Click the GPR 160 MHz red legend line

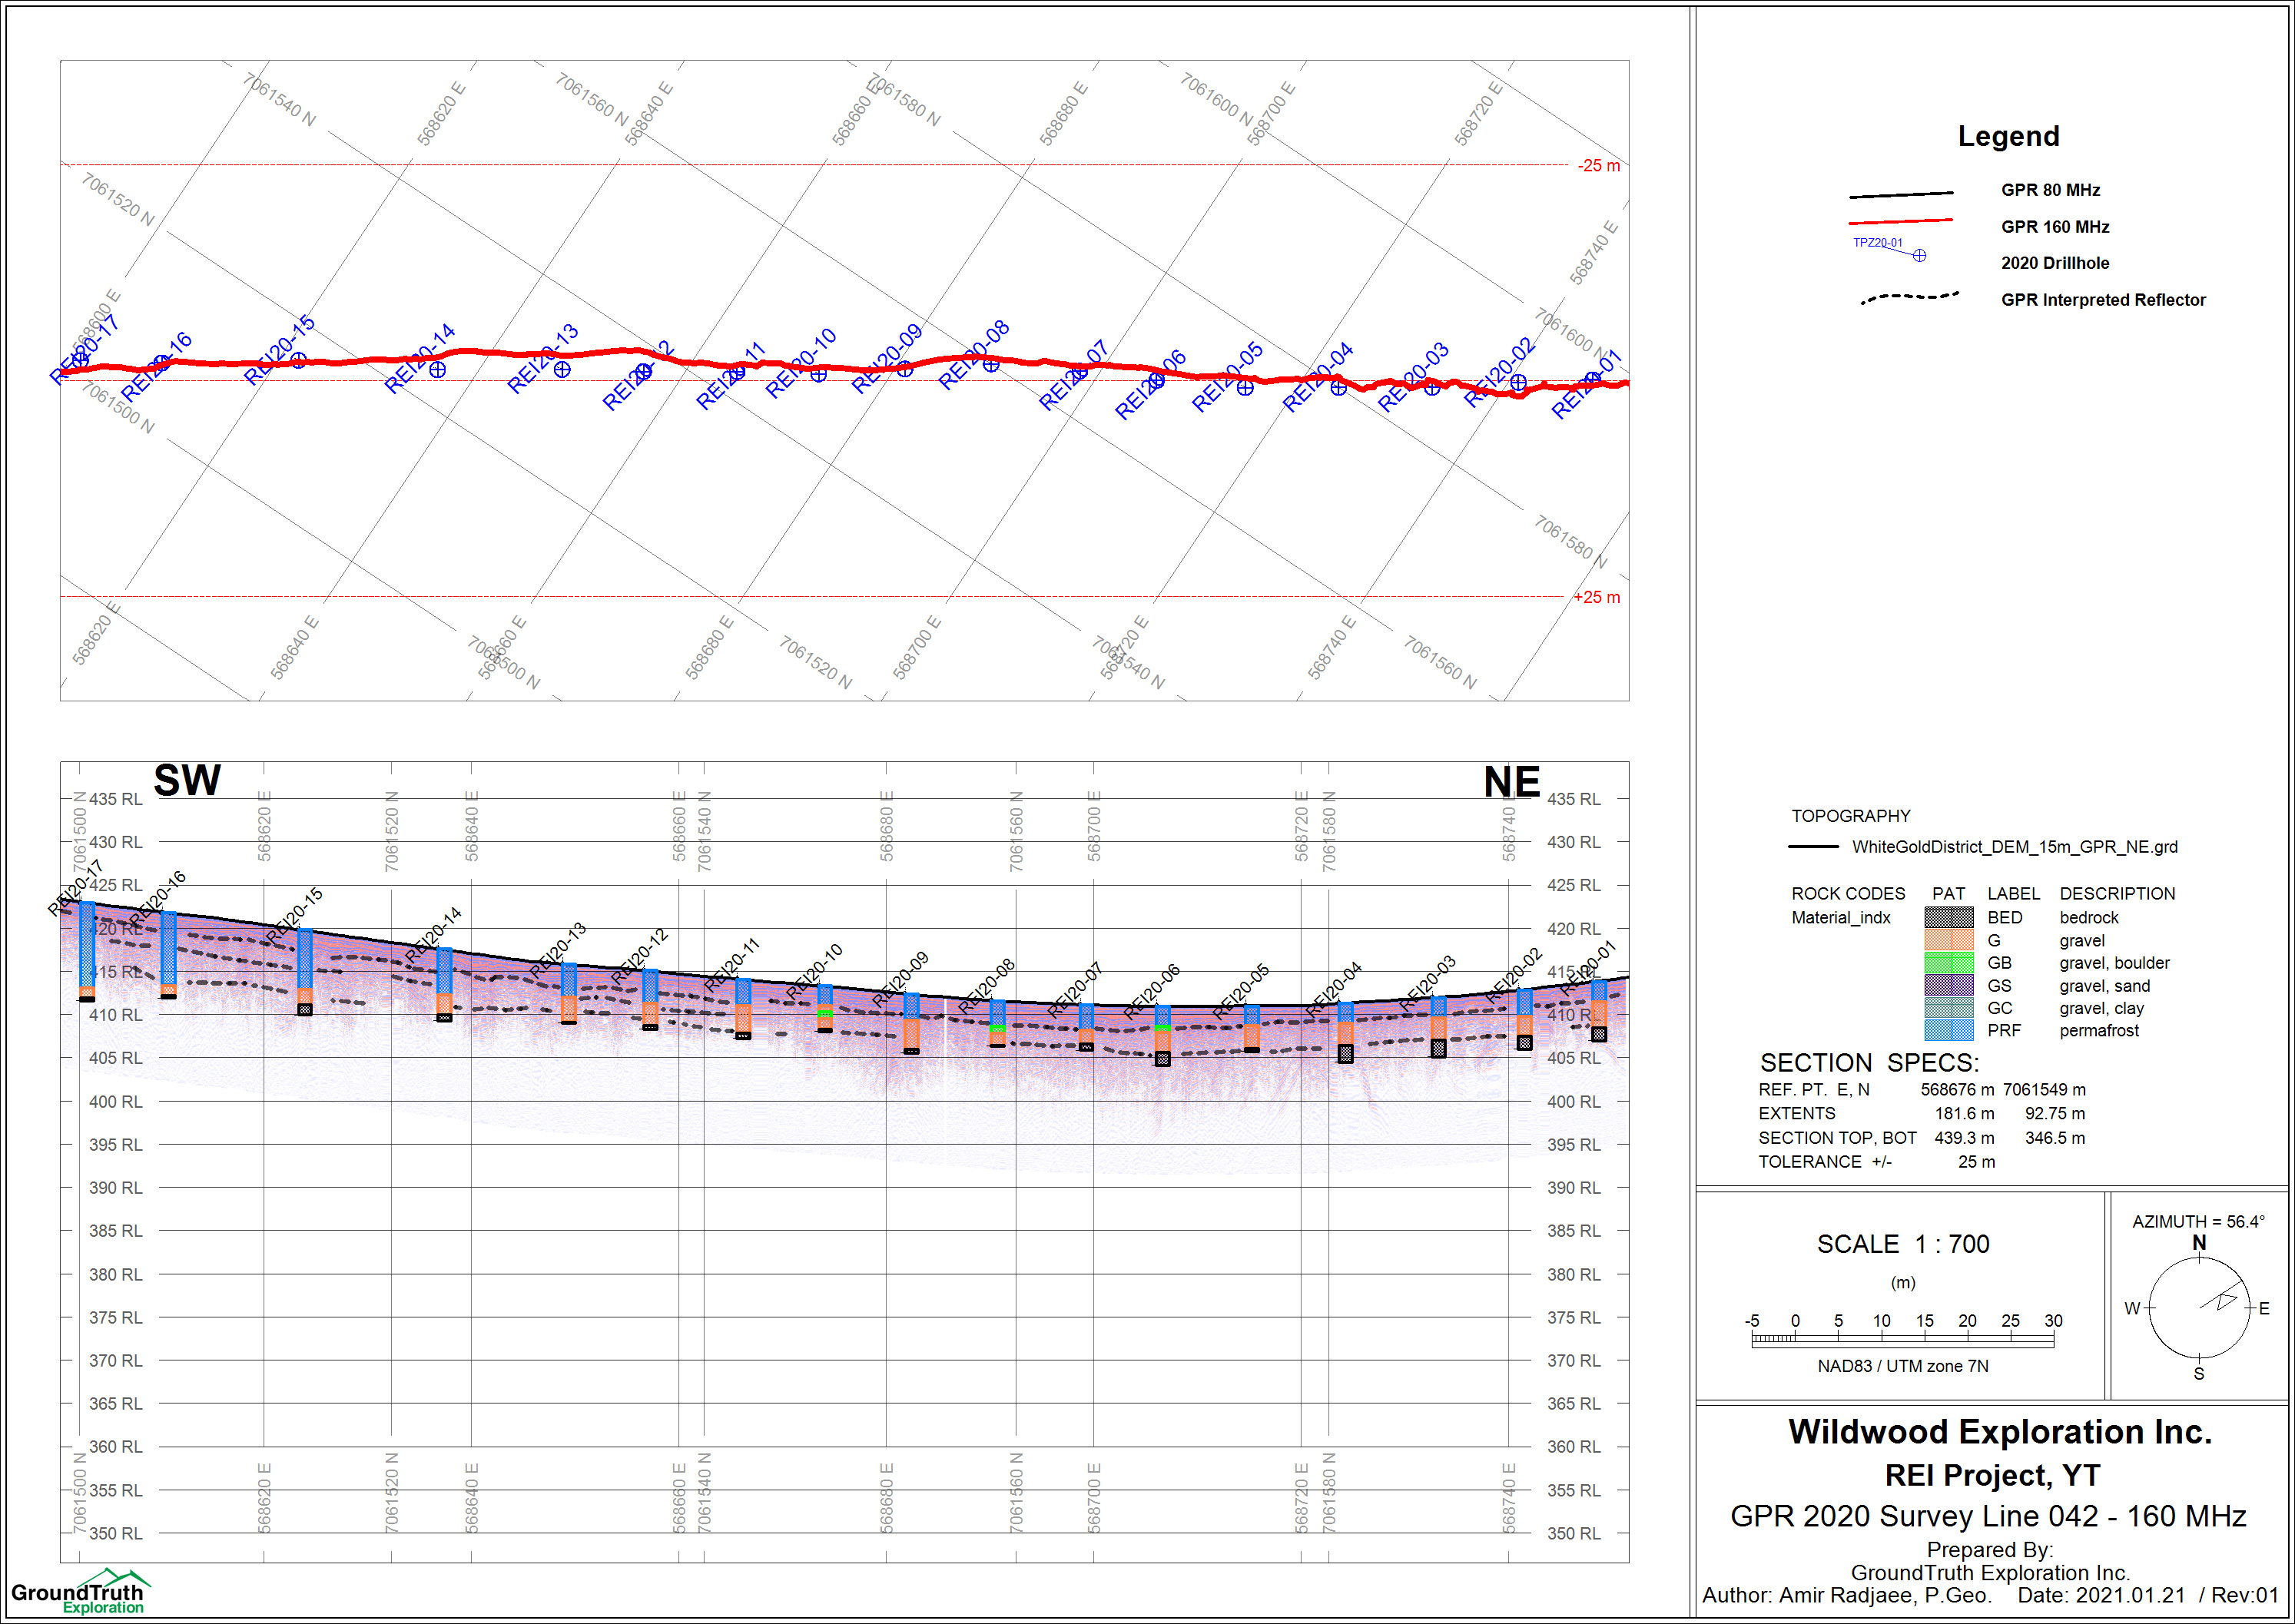point(1900,221)
